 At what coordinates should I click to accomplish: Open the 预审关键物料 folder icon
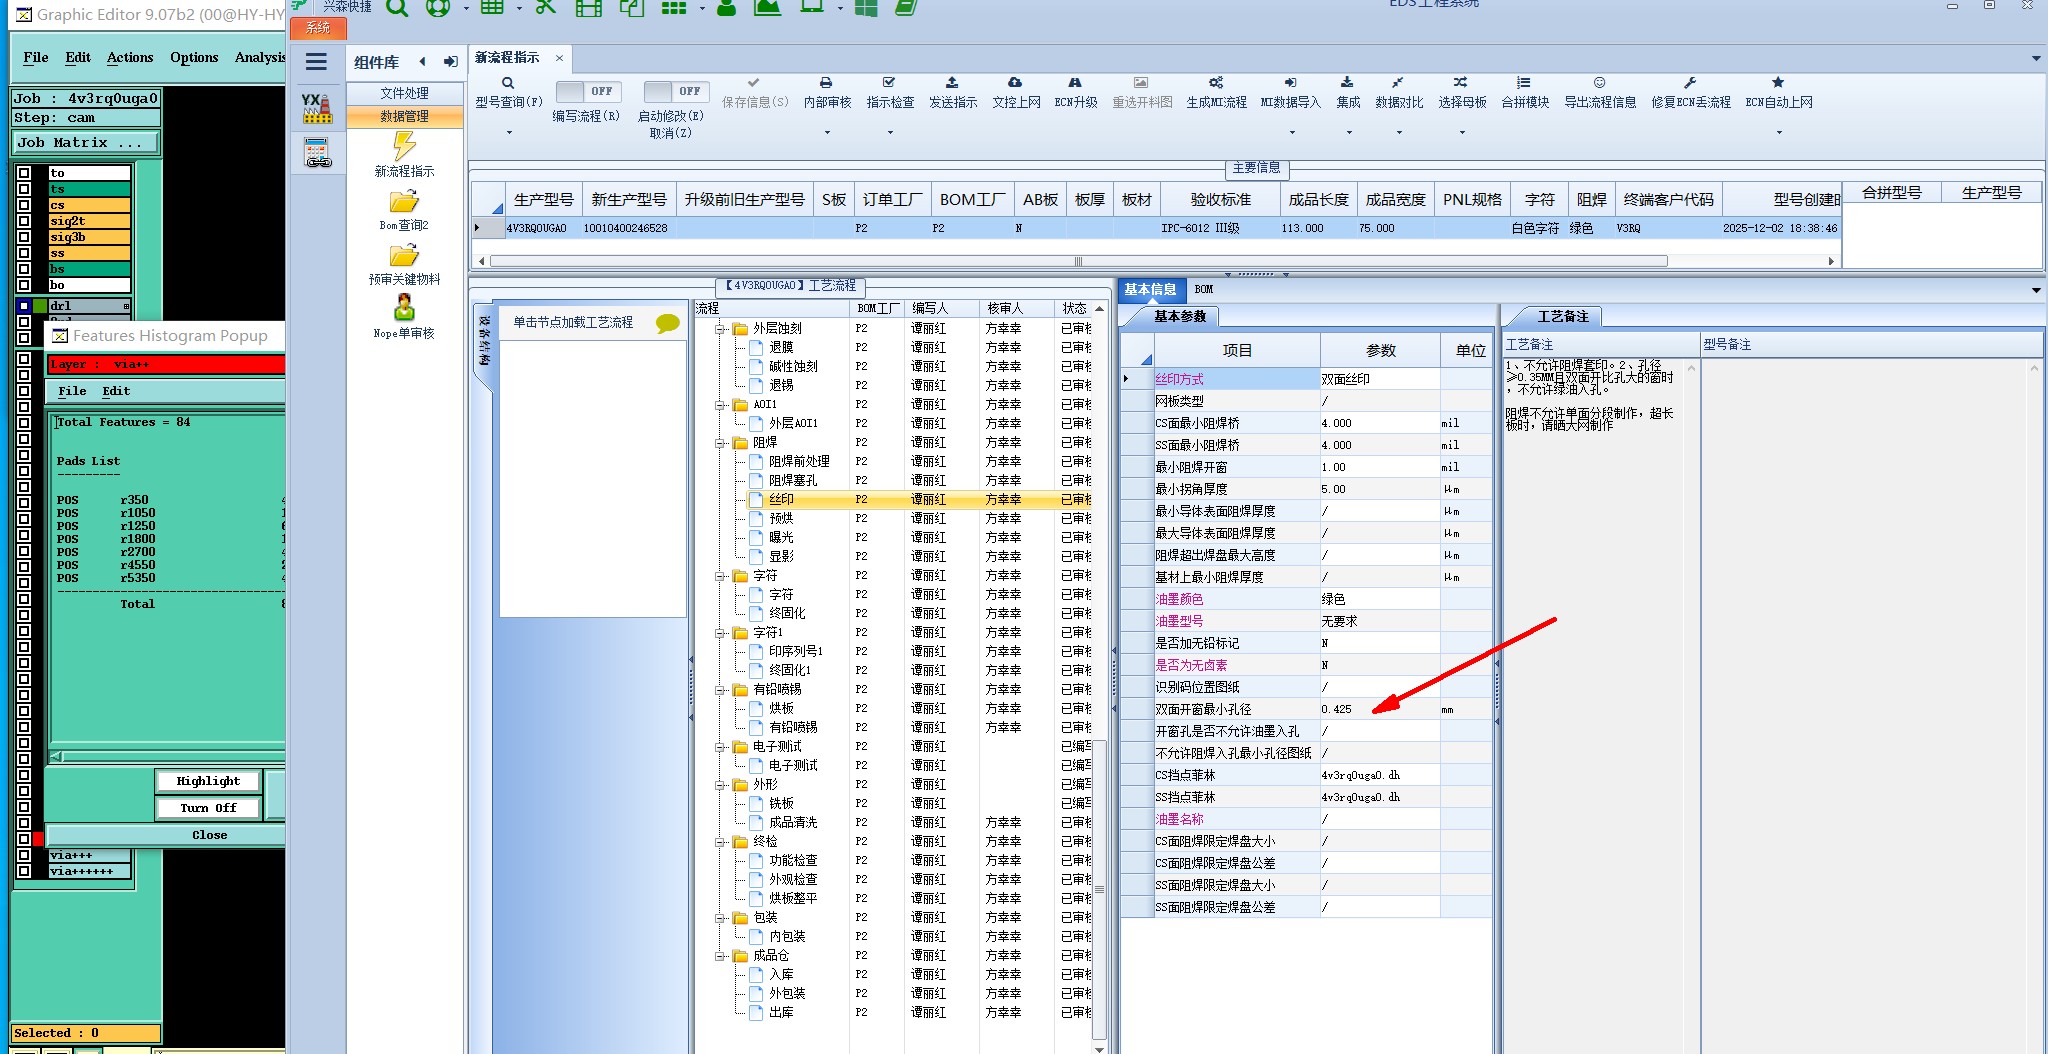tap(404, 255)
